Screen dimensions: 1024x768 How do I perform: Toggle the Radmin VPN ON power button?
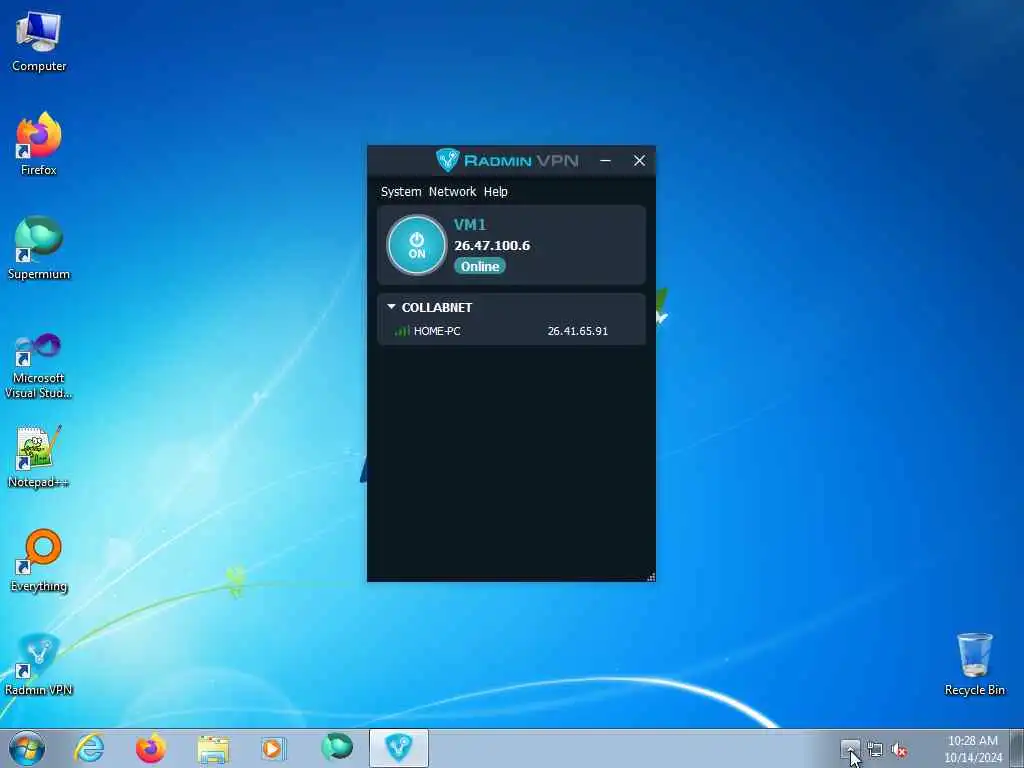click(417, 245)
